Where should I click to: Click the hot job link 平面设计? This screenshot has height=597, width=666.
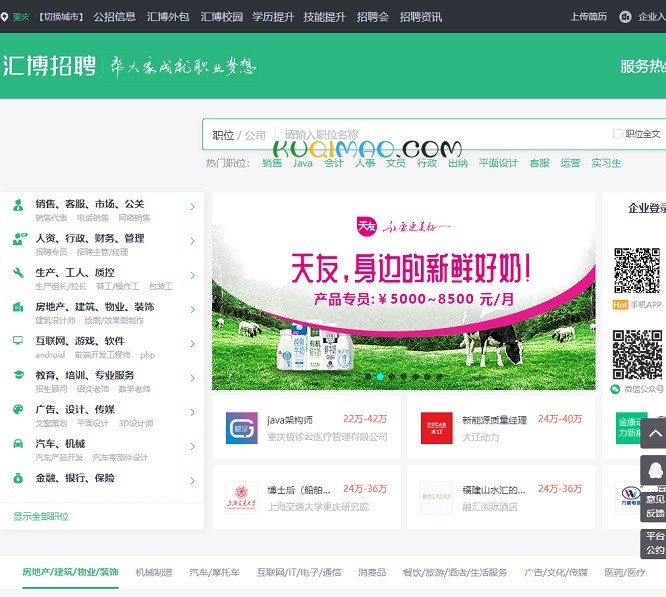(x=499, y=163)
